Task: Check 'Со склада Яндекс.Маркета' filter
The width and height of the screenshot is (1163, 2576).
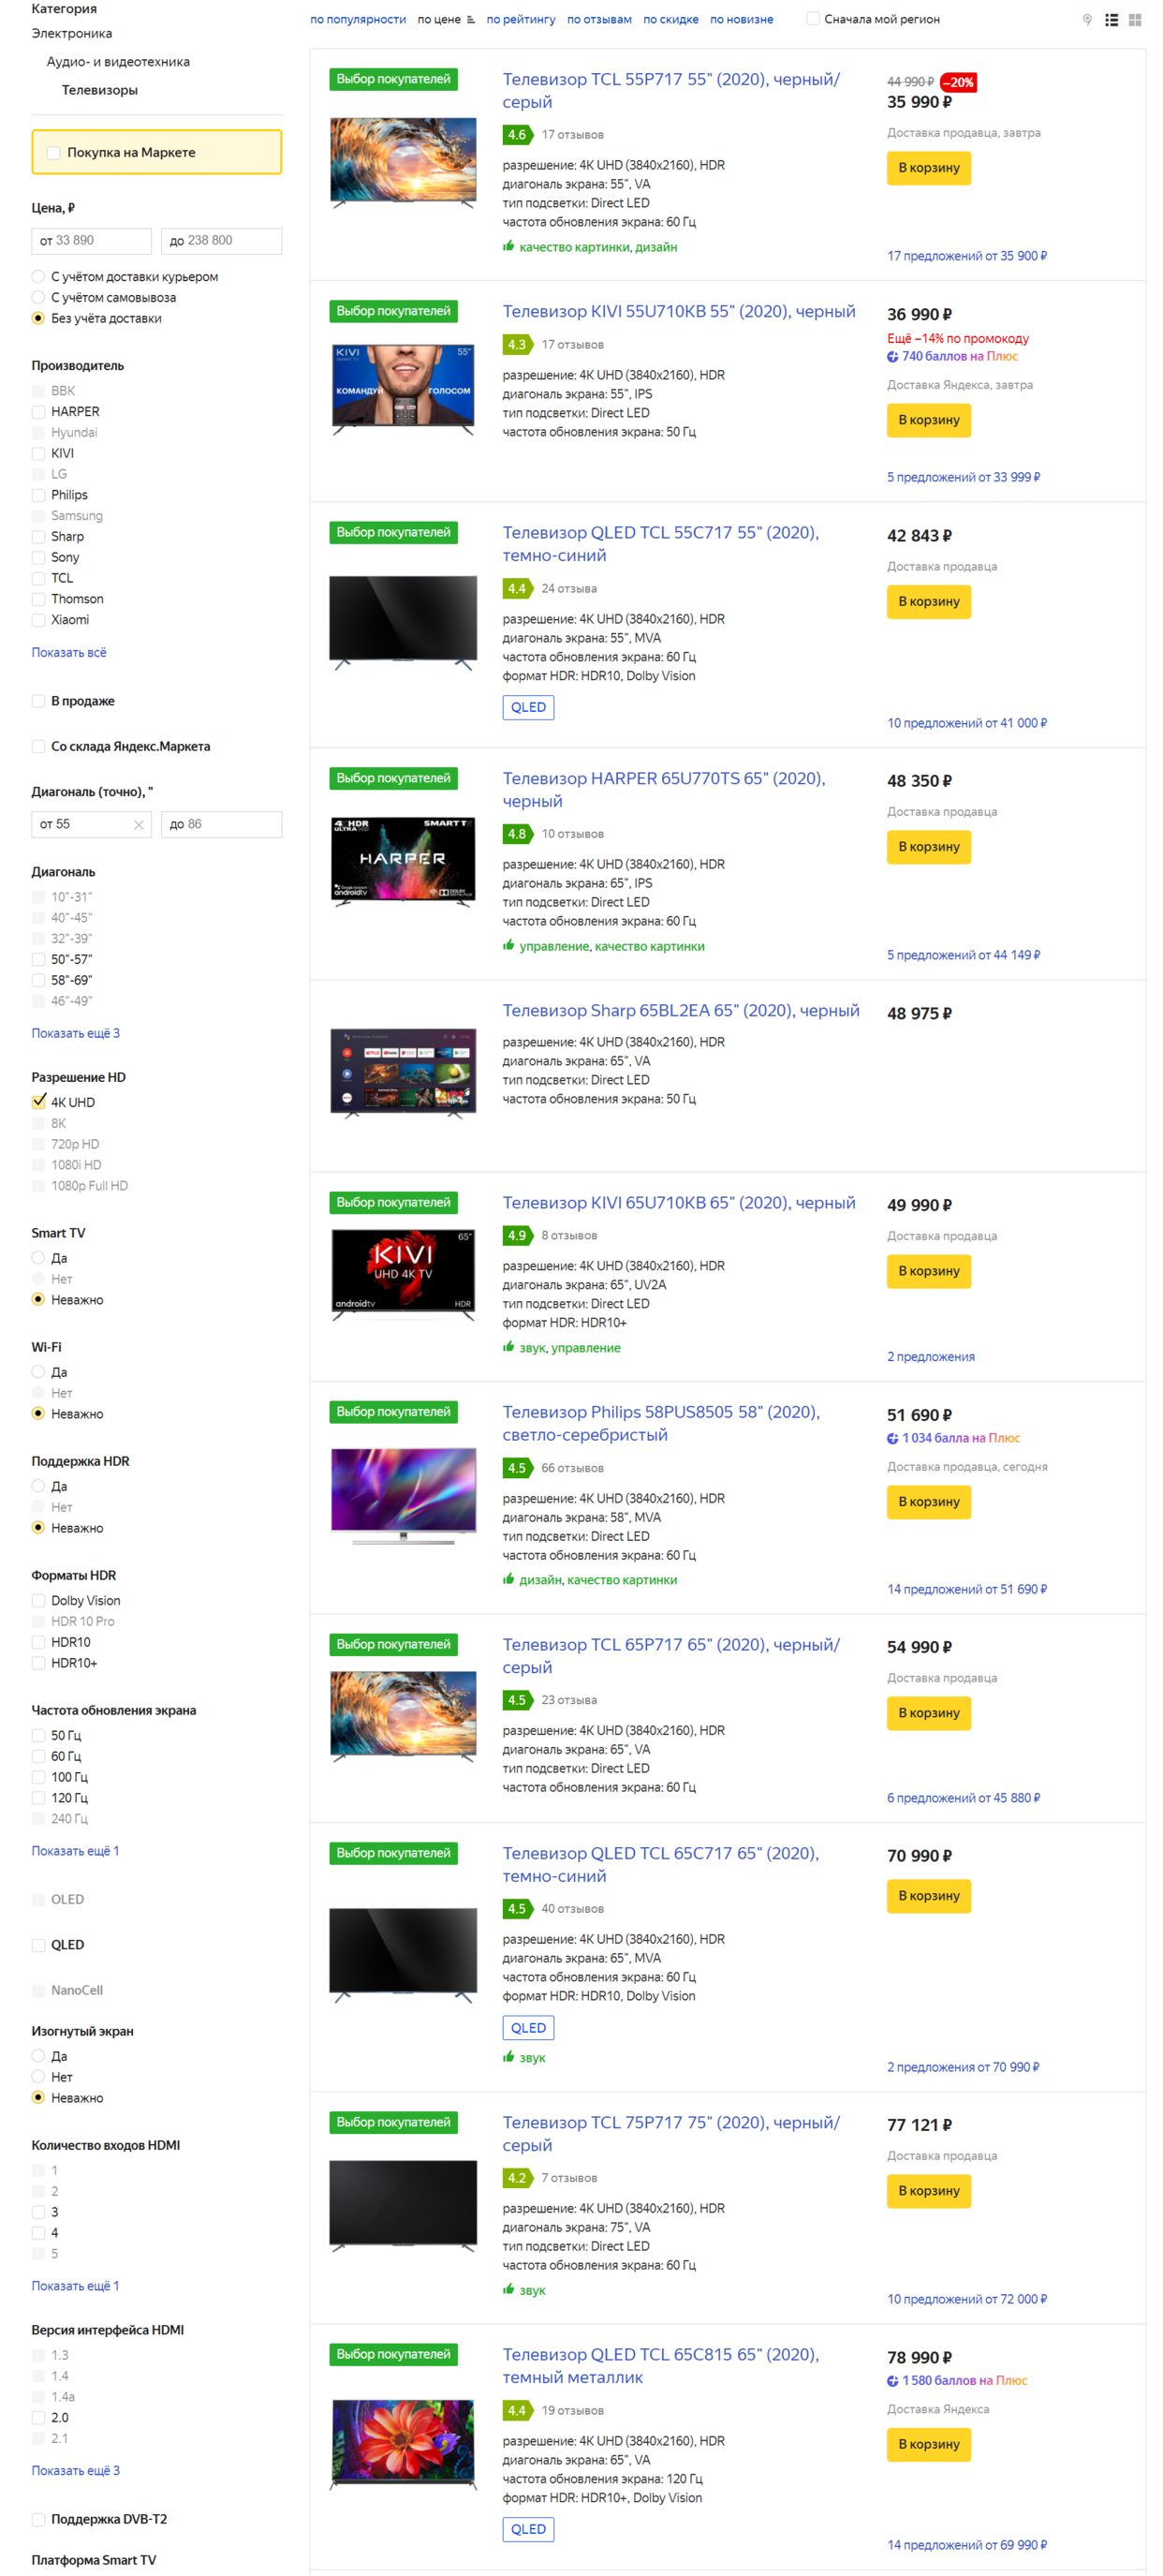Action: click(38, 746)
